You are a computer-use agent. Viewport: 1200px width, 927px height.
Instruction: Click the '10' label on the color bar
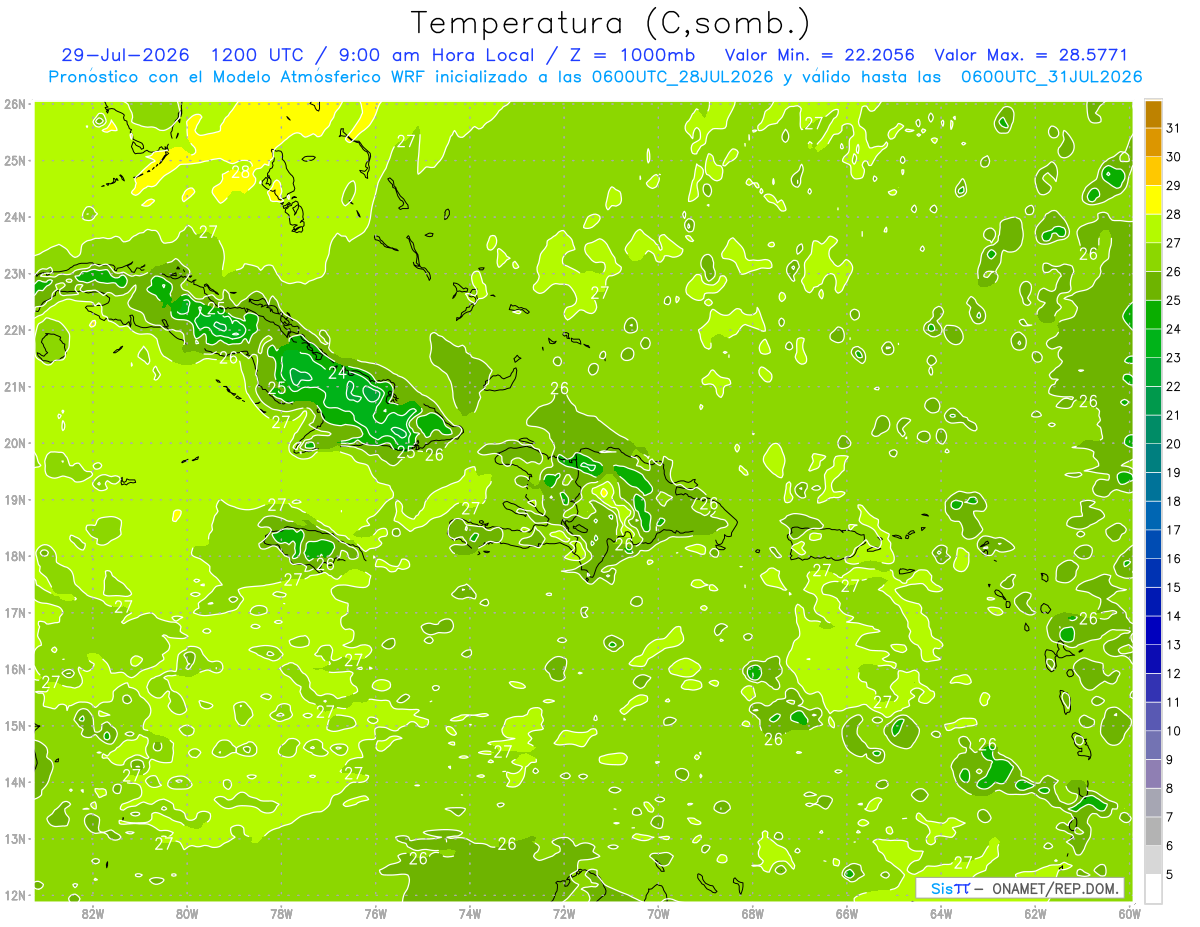coord(1173,731)
